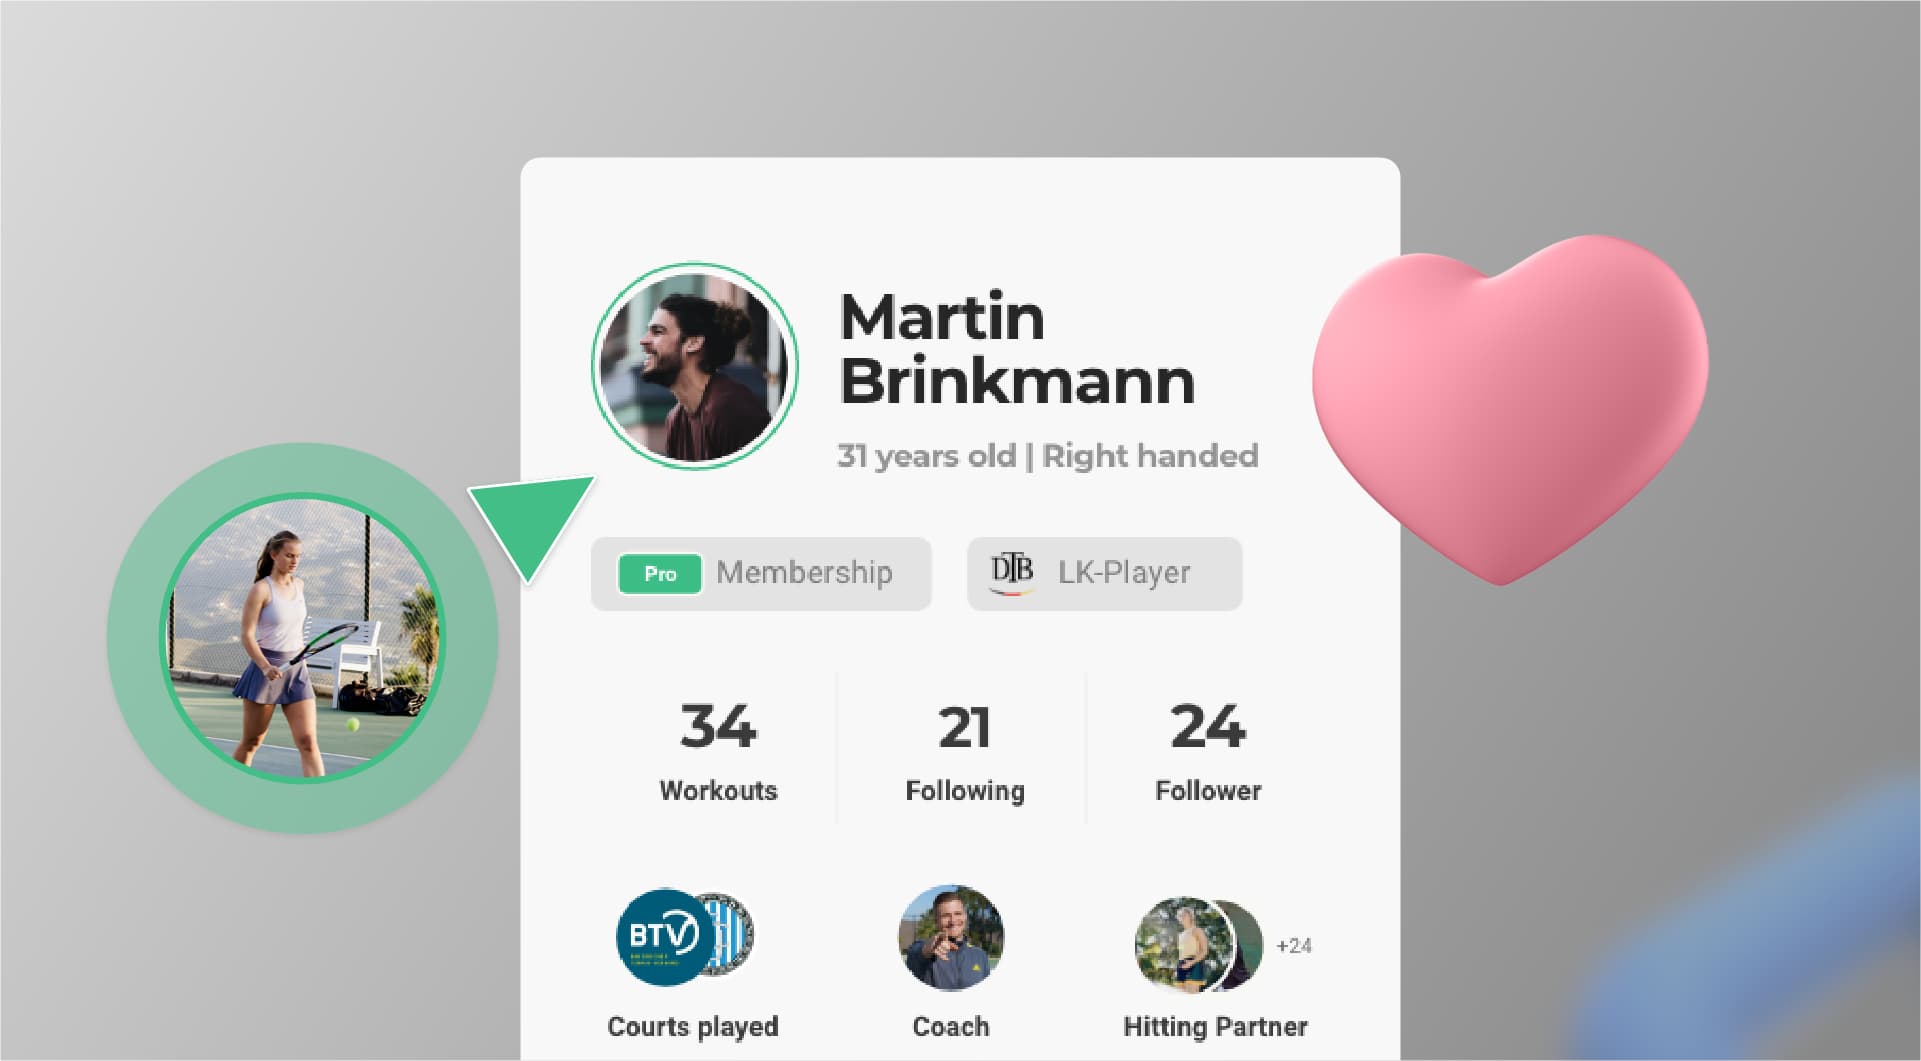Open the Pro Membership button

[x=761, y=574]
